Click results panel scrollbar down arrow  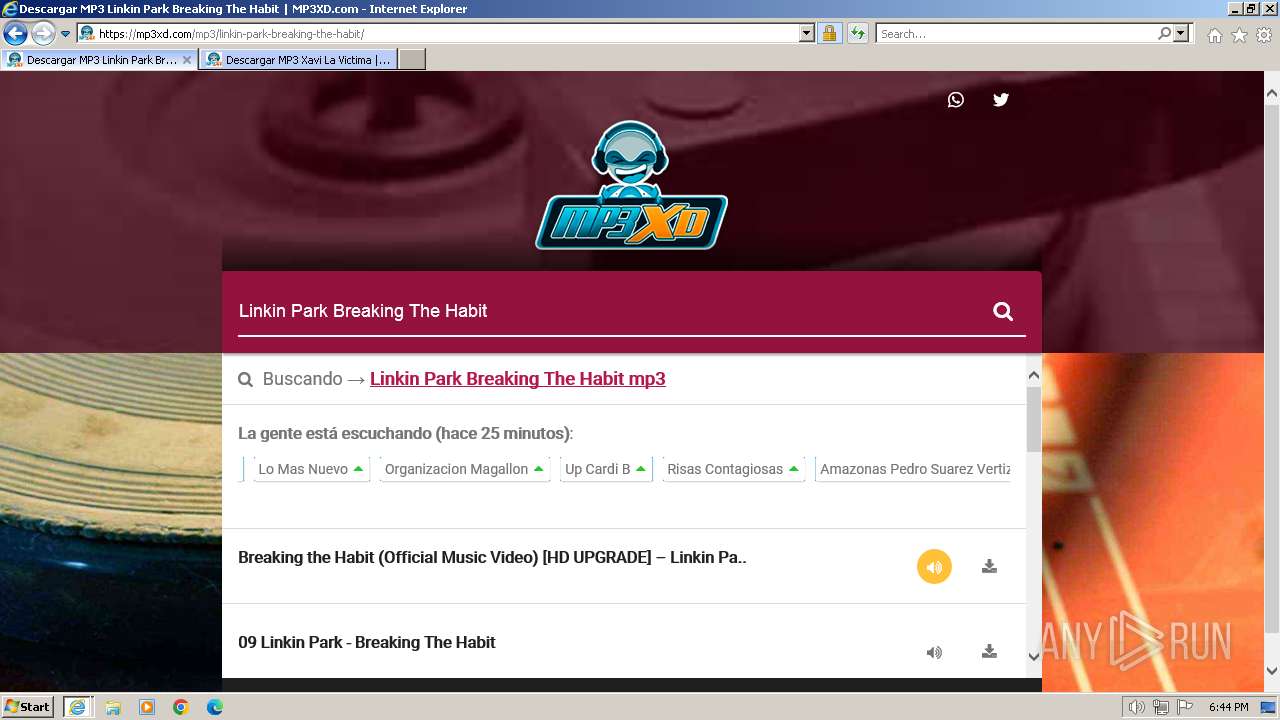point(1034,657)
